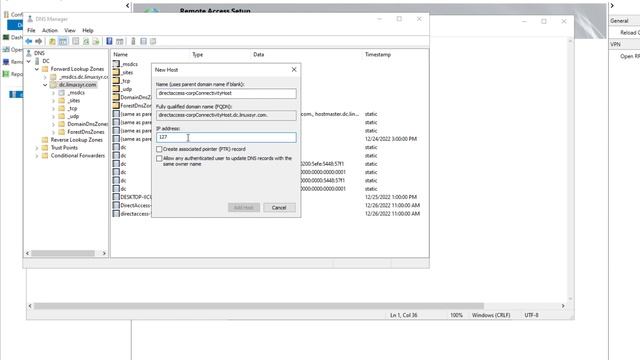
Task: Click Operations Status icon in left sidebar
Action: [x=6, y=49]
